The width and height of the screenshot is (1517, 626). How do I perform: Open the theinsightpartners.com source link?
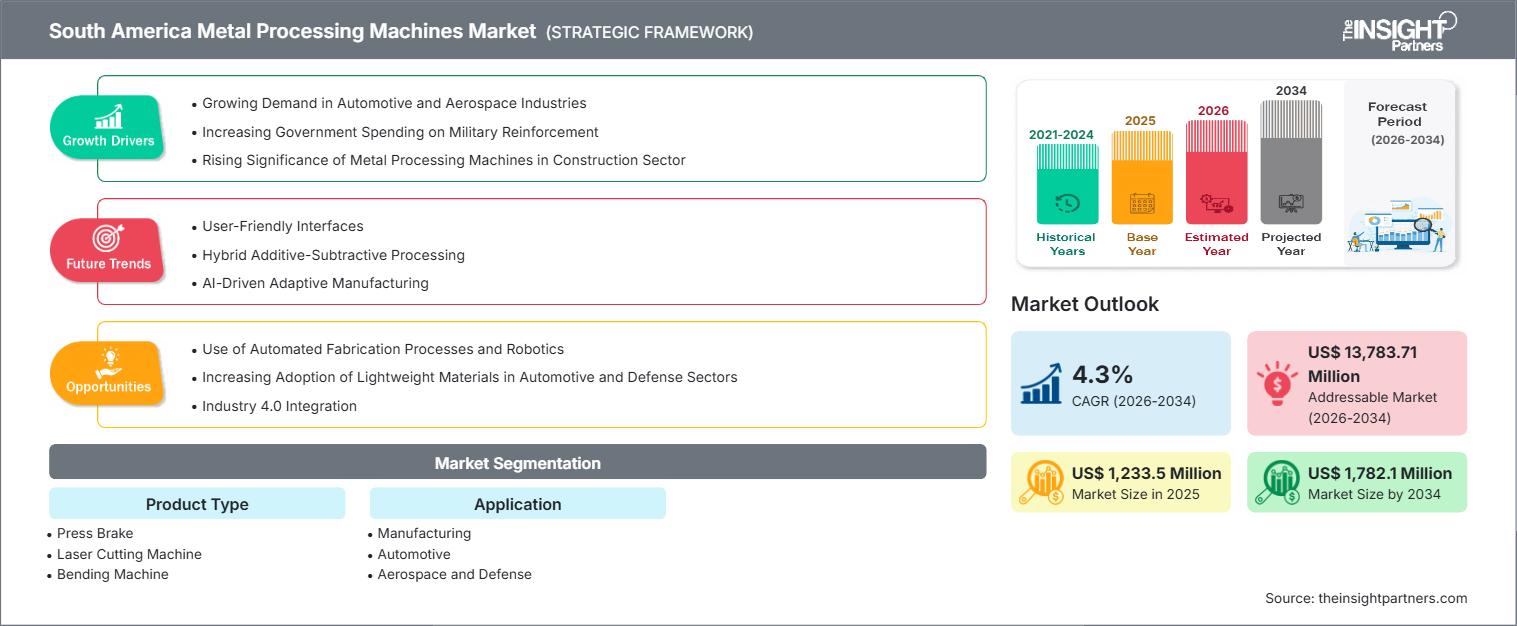[x=1366, y=598]
